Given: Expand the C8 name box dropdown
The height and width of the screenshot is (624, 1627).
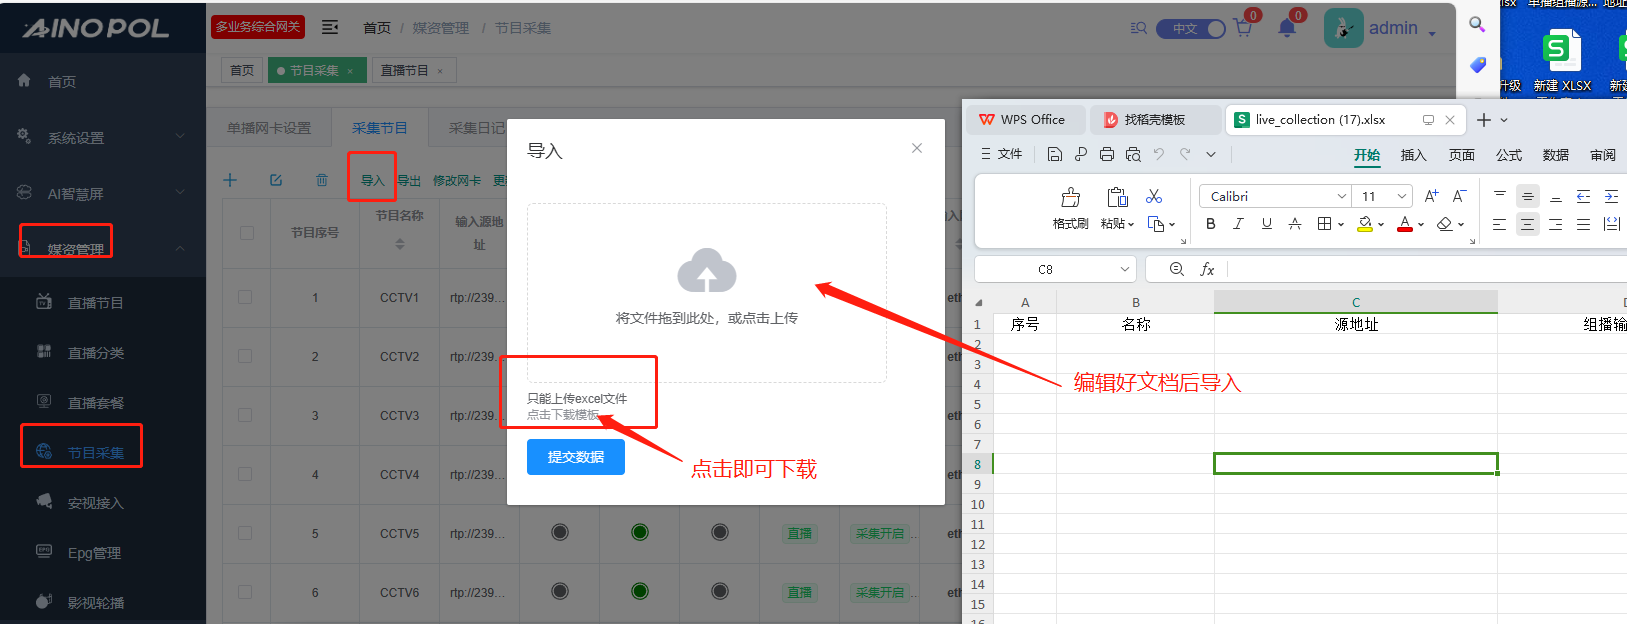Looking at the screenshot, I should click(x=1125, y=269).
